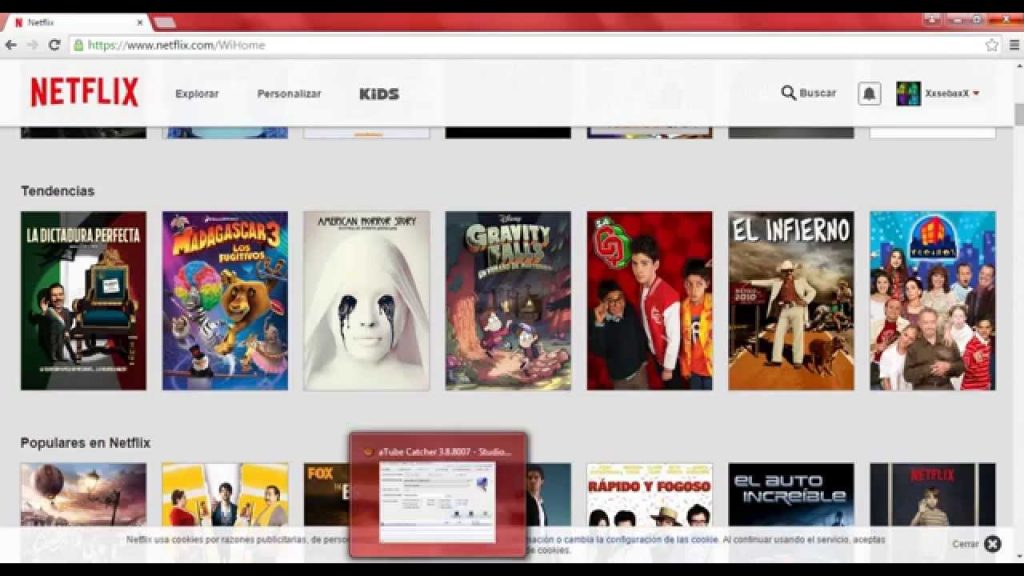Open the American Horror Story poster
The height and width of the screenshot is (576, 1024).
click(x=366, y=300)
